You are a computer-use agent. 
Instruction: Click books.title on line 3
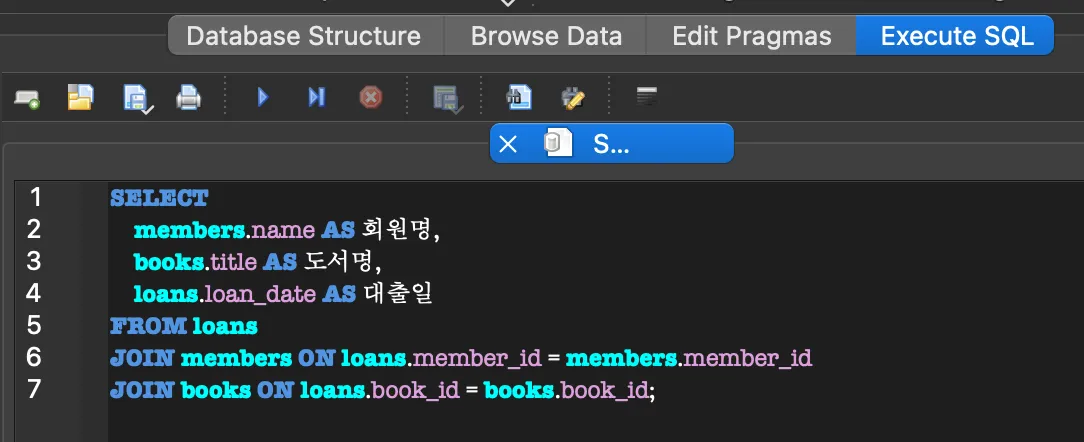point(196,262)
